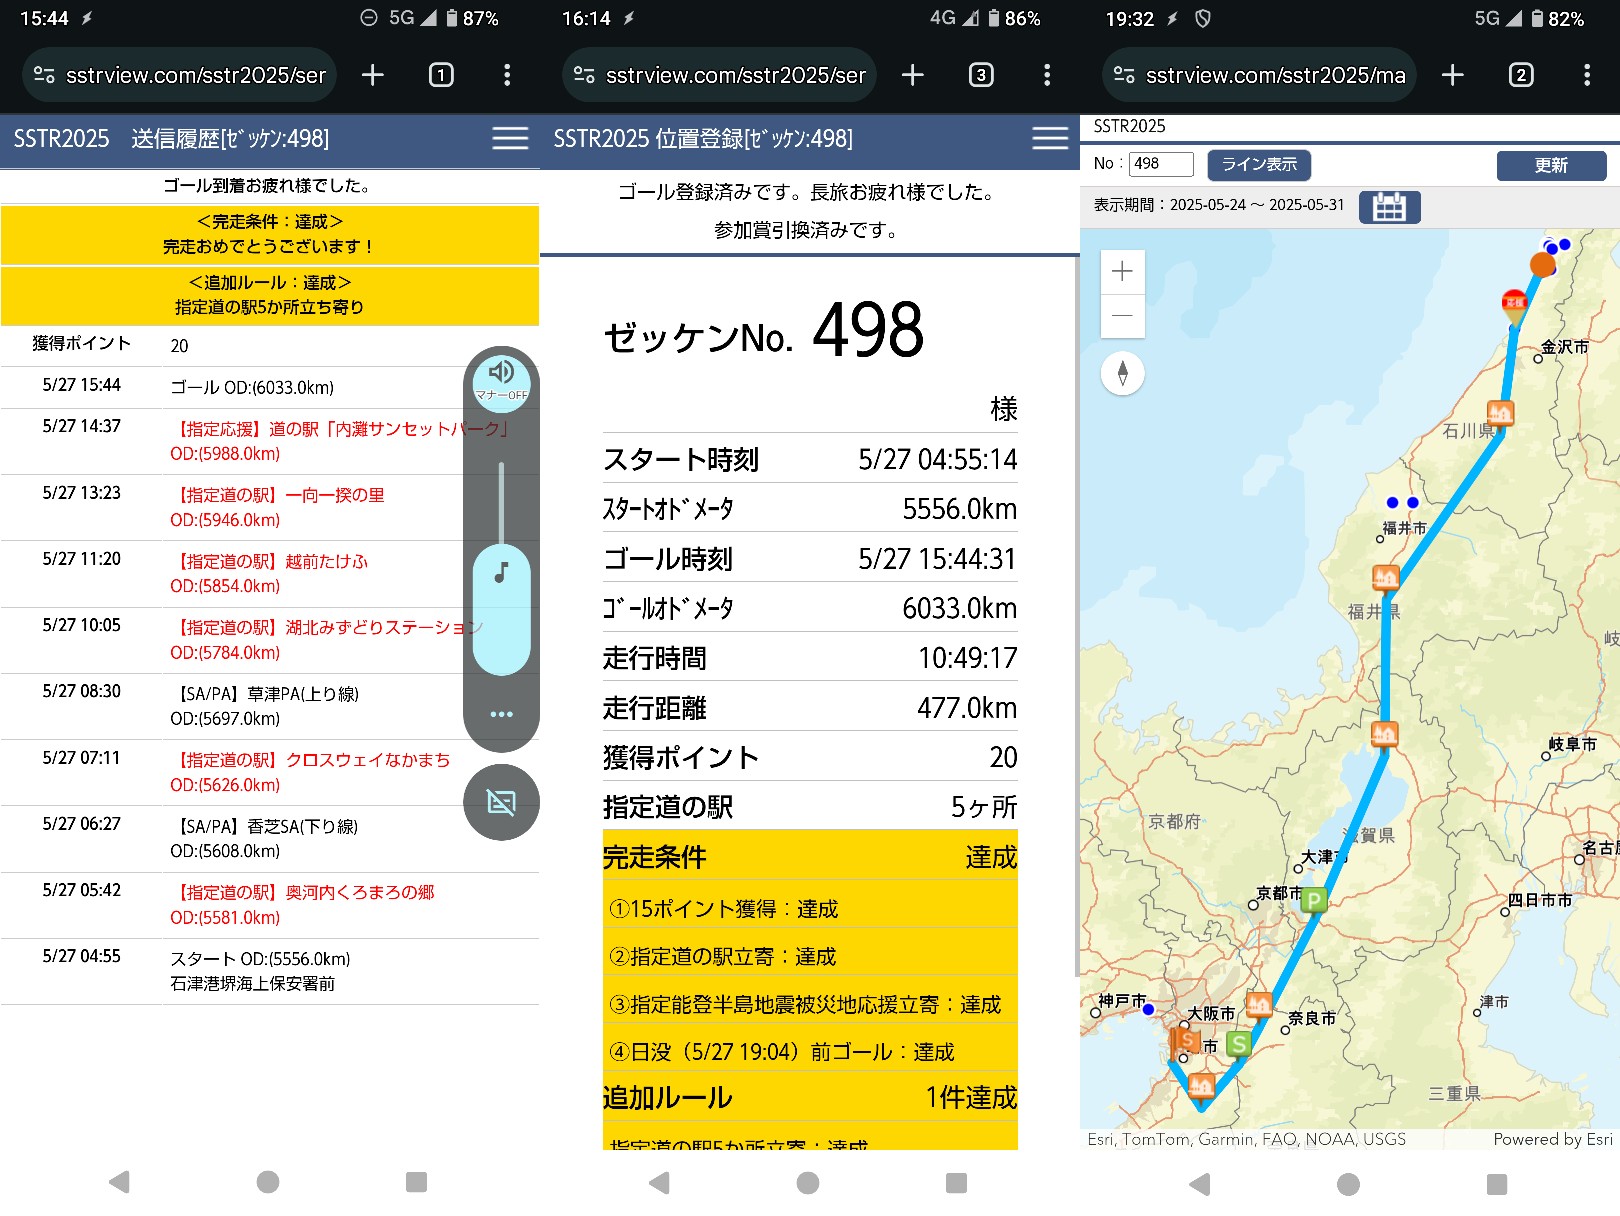
Task: Click the No input field with 498
Action: coord(1161,164)
